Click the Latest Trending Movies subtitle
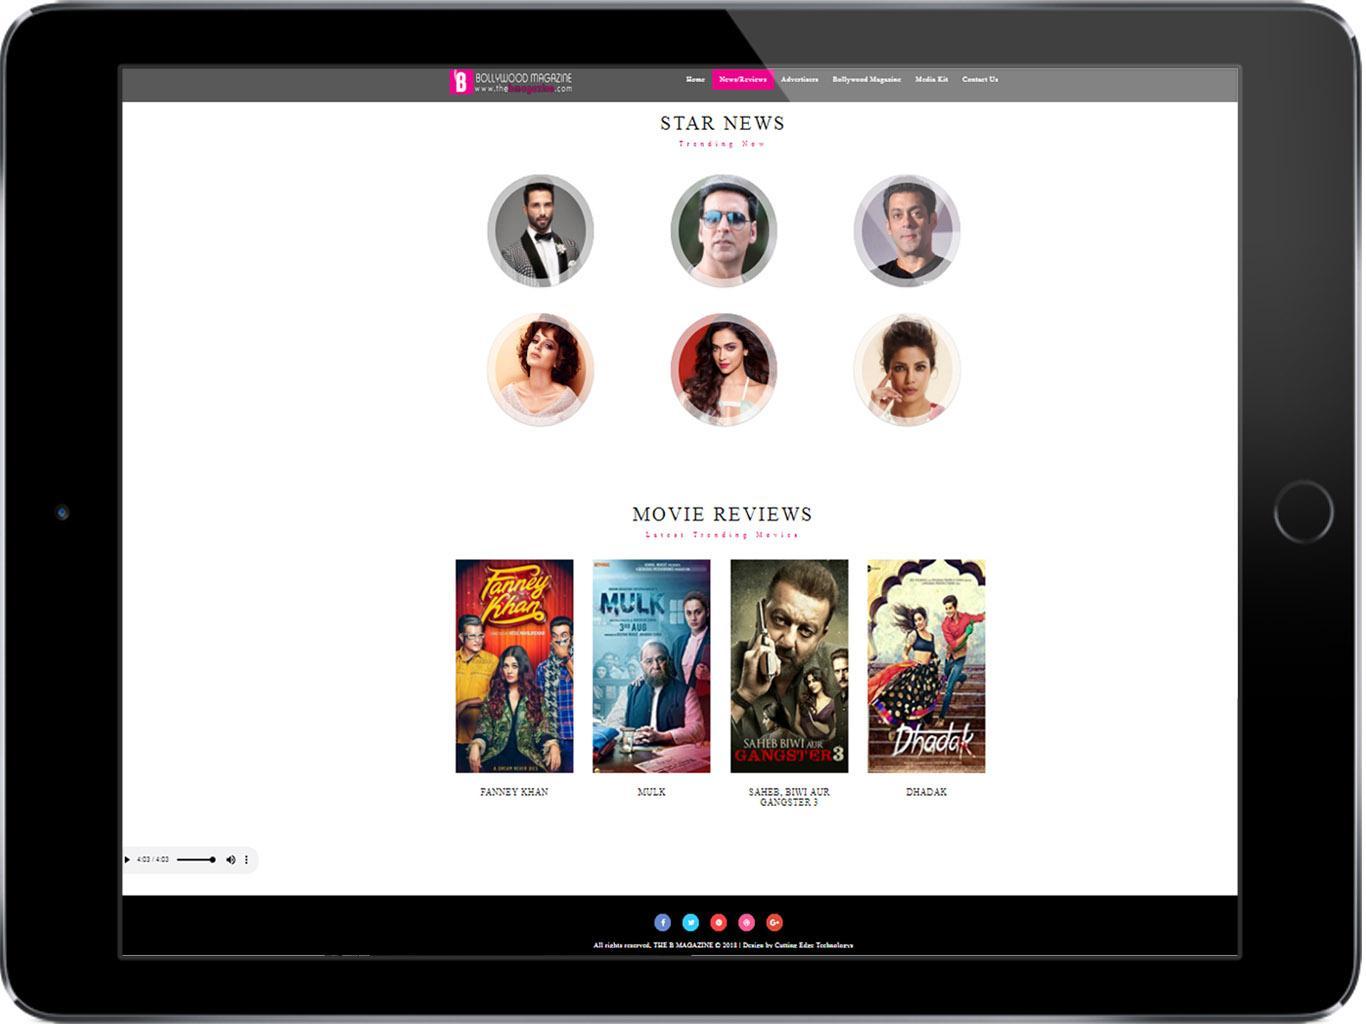The image size is (1366, 1024). coord(722,535)
